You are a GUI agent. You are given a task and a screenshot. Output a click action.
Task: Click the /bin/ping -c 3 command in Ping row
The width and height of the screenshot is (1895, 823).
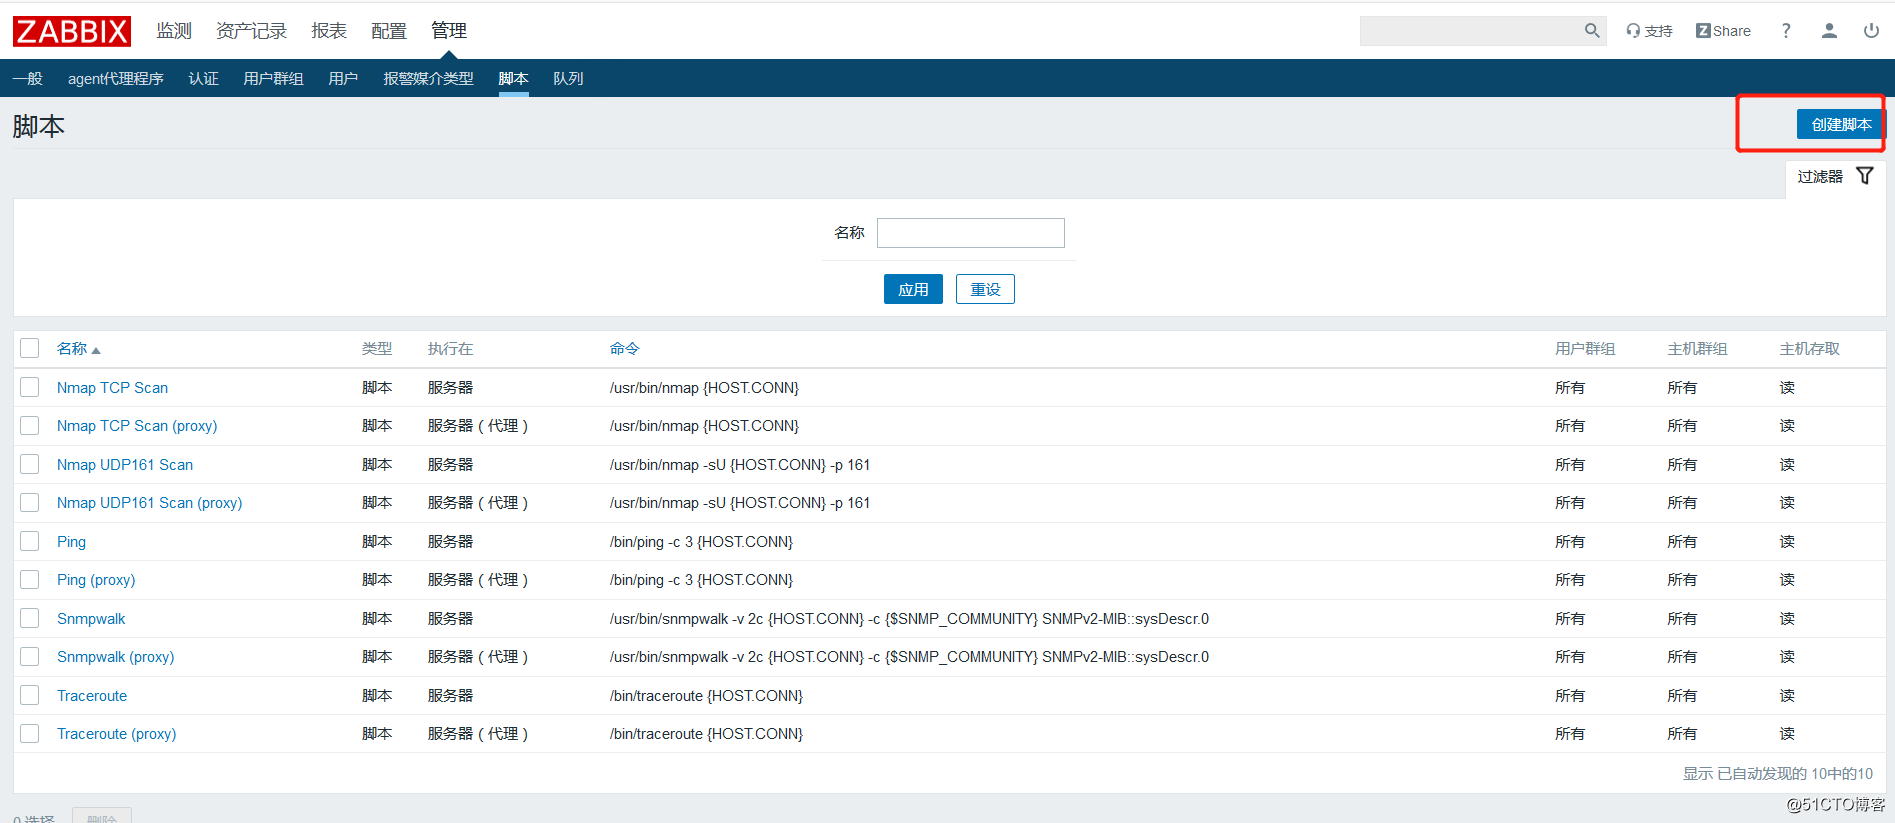pyautogui.click(x=701, y=541)
